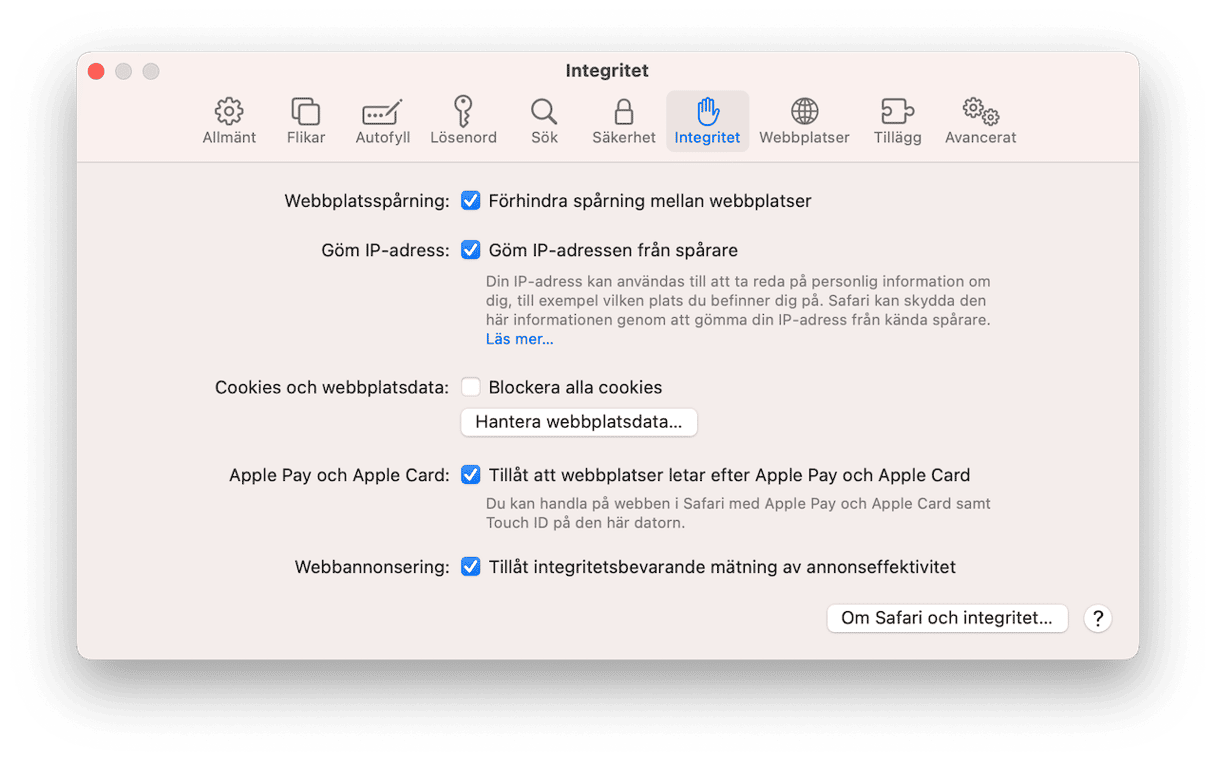Click the Integritet window title

607,71
